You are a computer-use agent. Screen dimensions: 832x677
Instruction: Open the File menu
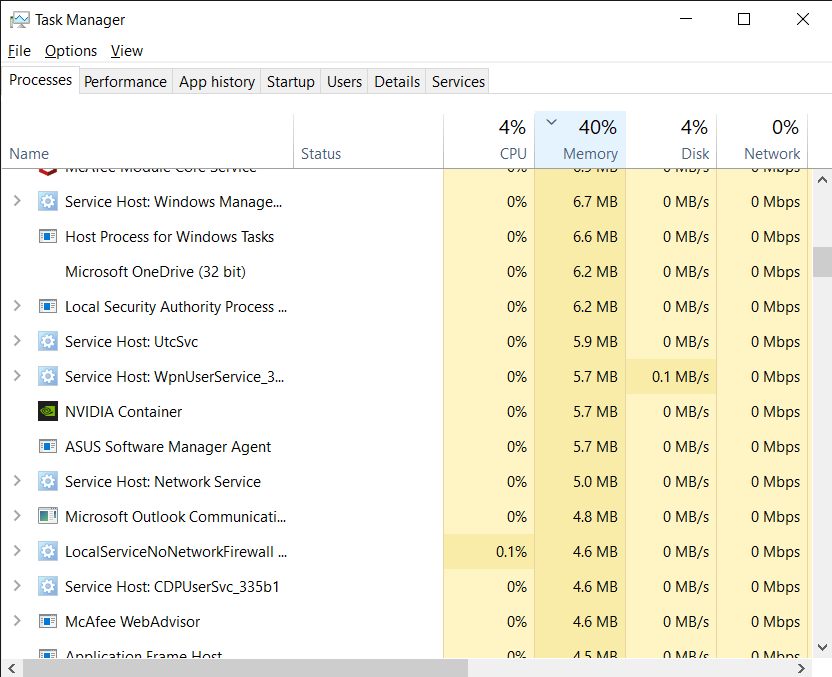point(19,51)
